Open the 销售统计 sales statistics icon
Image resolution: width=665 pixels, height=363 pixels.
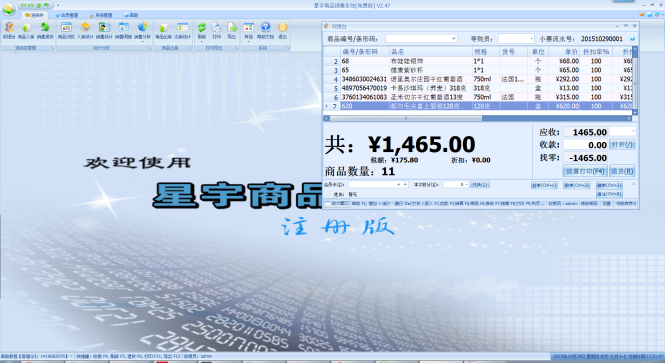(x=104, y=31)
